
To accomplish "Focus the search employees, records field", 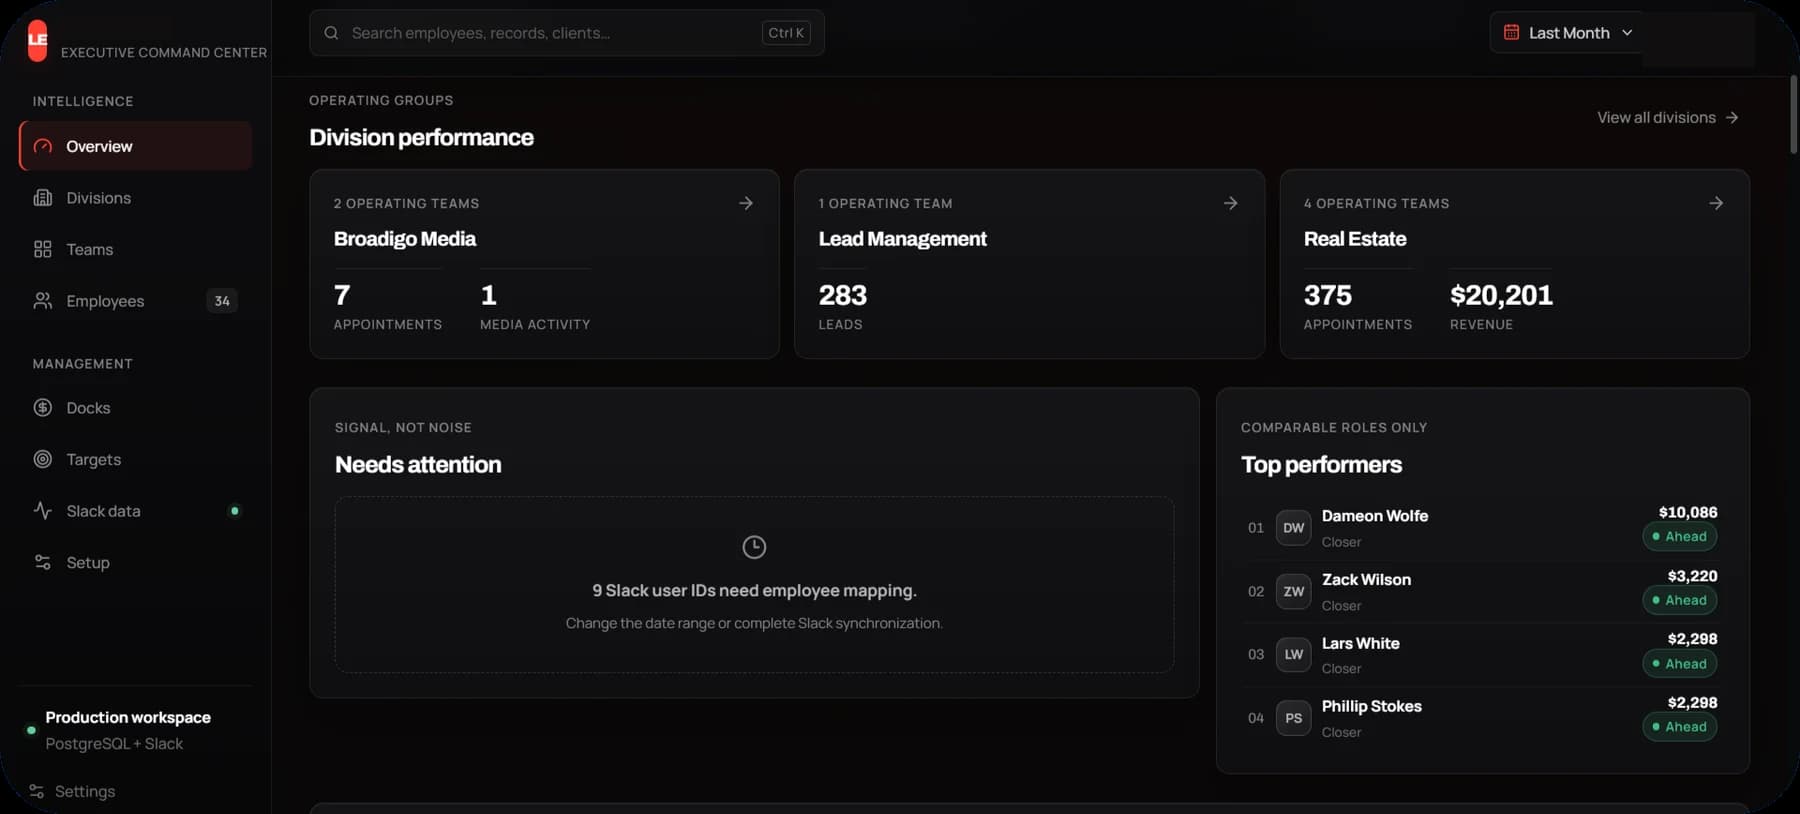I will tap(566, 33).
